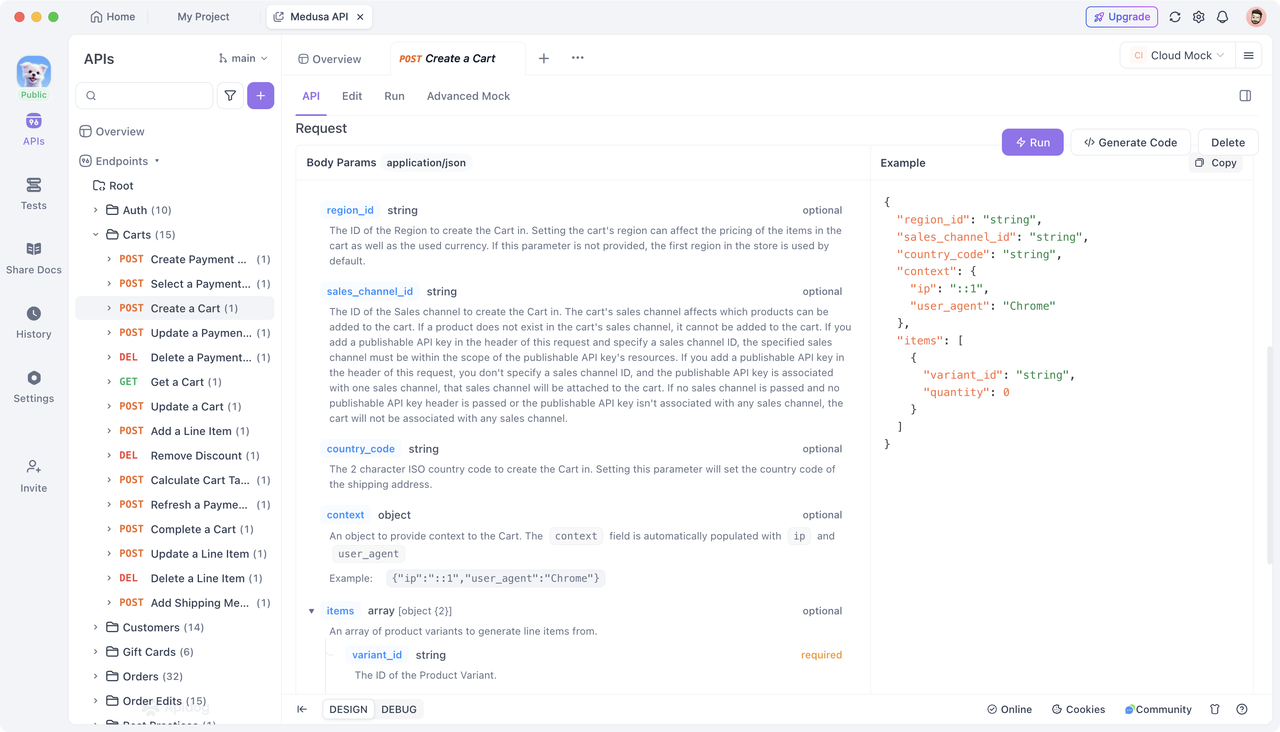Open the Share Docs sidebar section
Image resolution: width=1280 pixels, height=732 pixels.
pyautogui.click(x=33, y=258)
